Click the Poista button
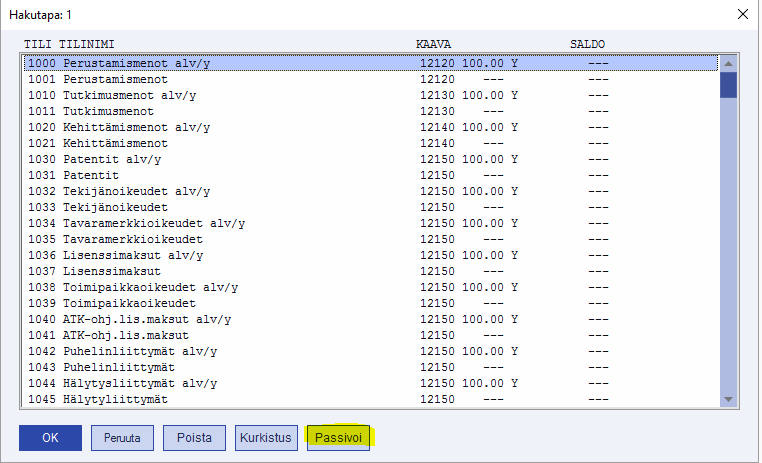The image size is (762, 463). tap(193, 438)
